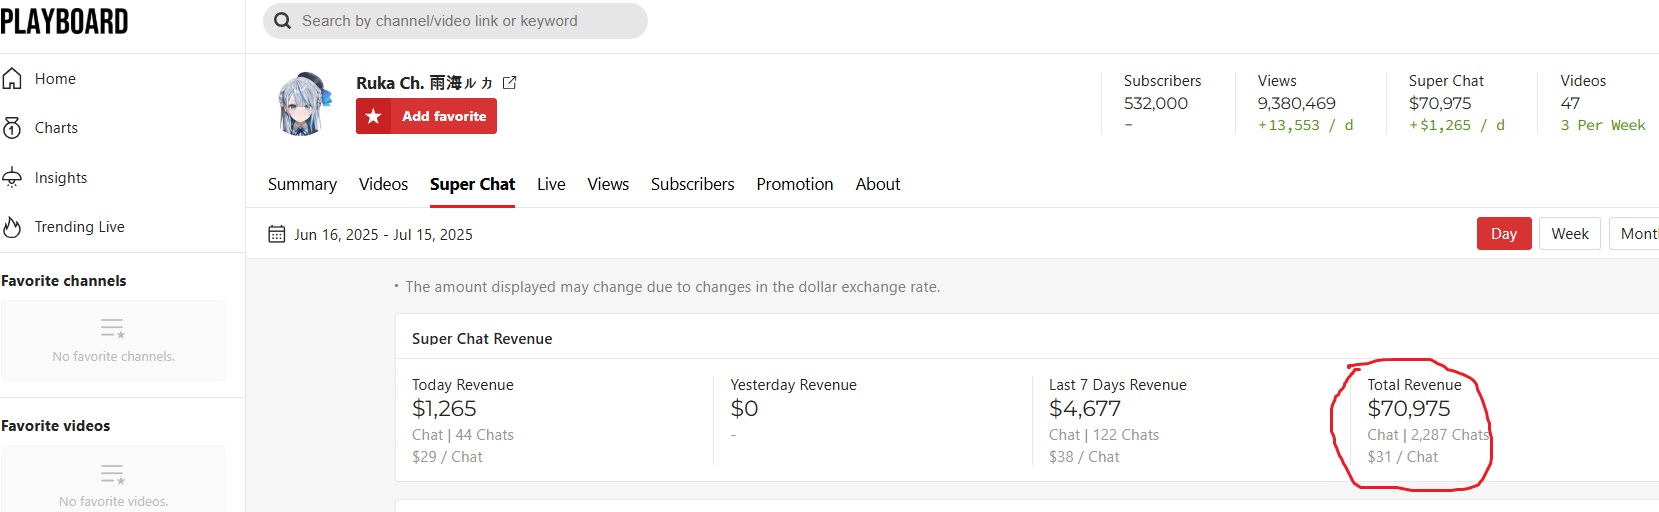
Task: Click the star icon on Add favorite
Action: coord(373,116)
